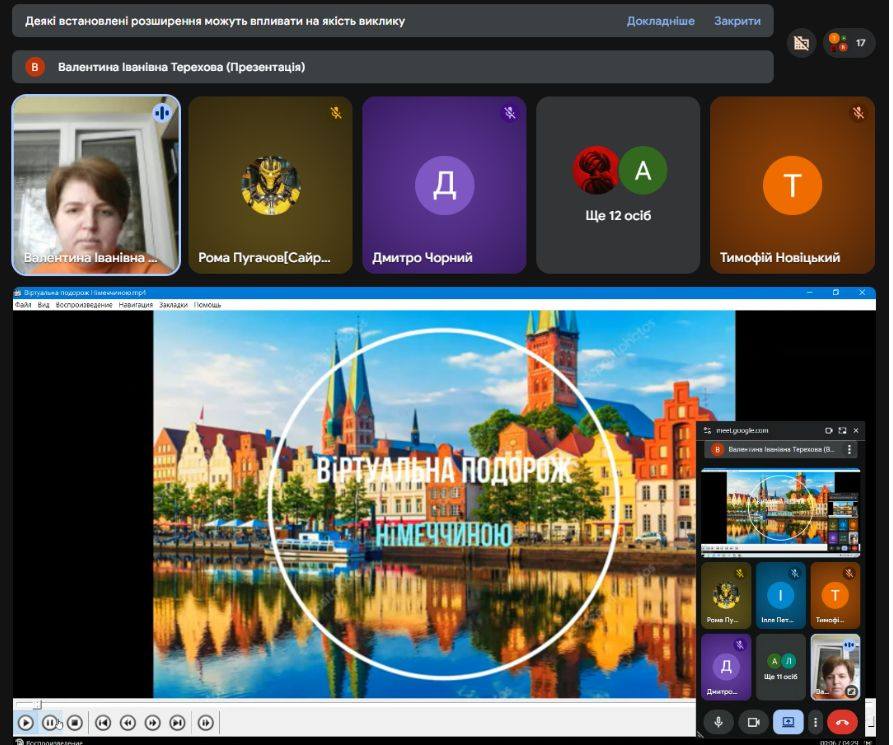Viewport: 893px width, 745px height.
Task: Click muted mic icon on Дмитро Чорний tile
Action: (x=510, y=113)
